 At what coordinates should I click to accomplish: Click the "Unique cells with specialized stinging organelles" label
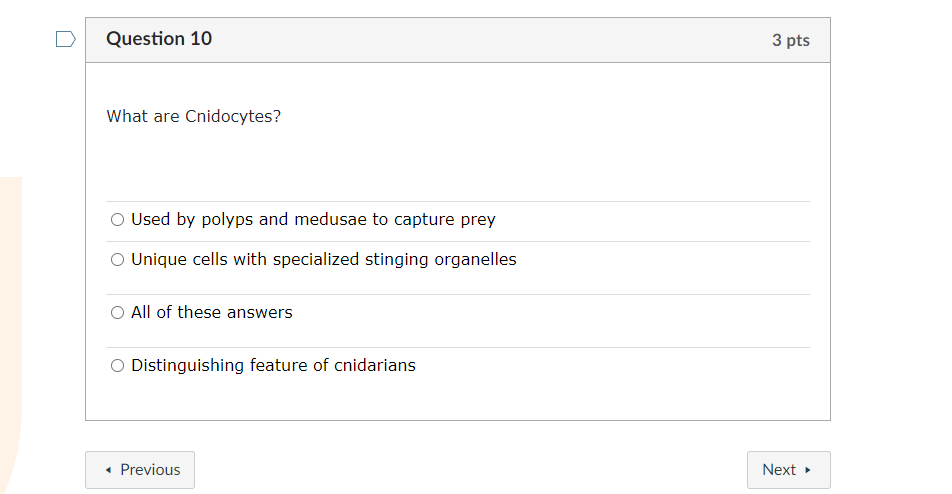[324, 260]
